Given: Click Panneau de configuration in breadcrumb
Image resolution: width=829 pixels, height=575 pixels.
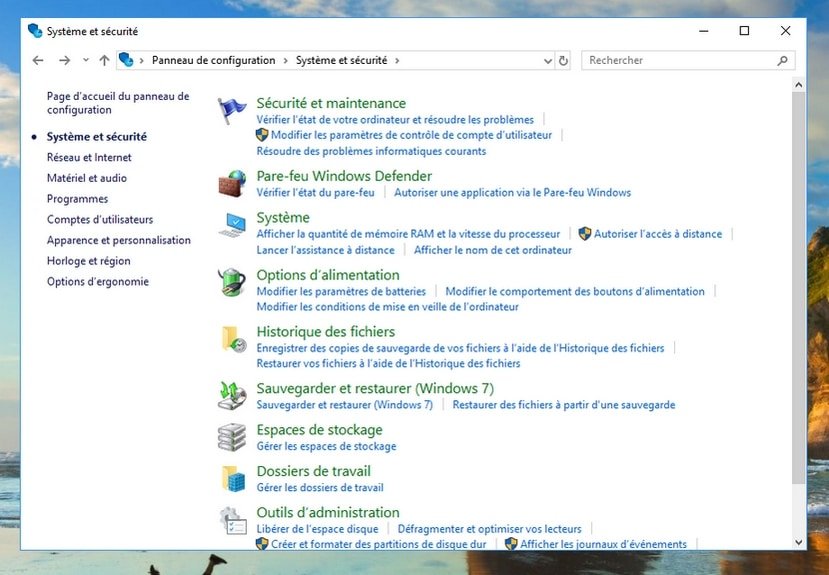Looking at the screenshot, I should (x=214, y=60).
